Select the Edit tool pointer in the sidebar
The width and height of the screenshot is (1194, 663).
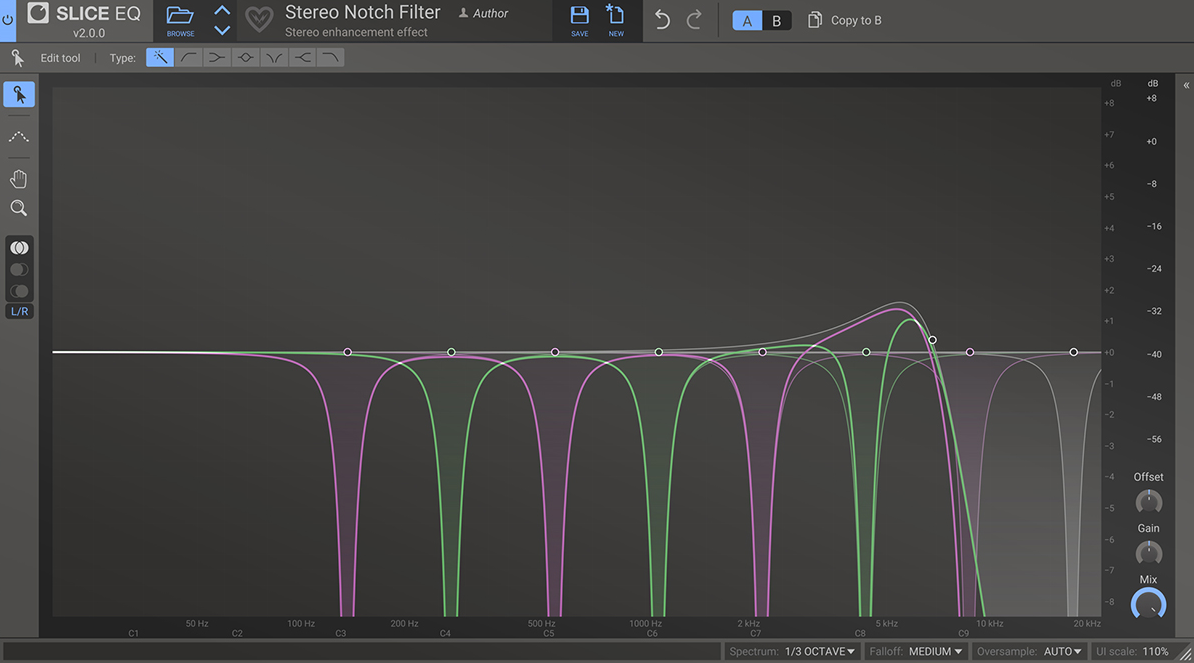[19, 93]
